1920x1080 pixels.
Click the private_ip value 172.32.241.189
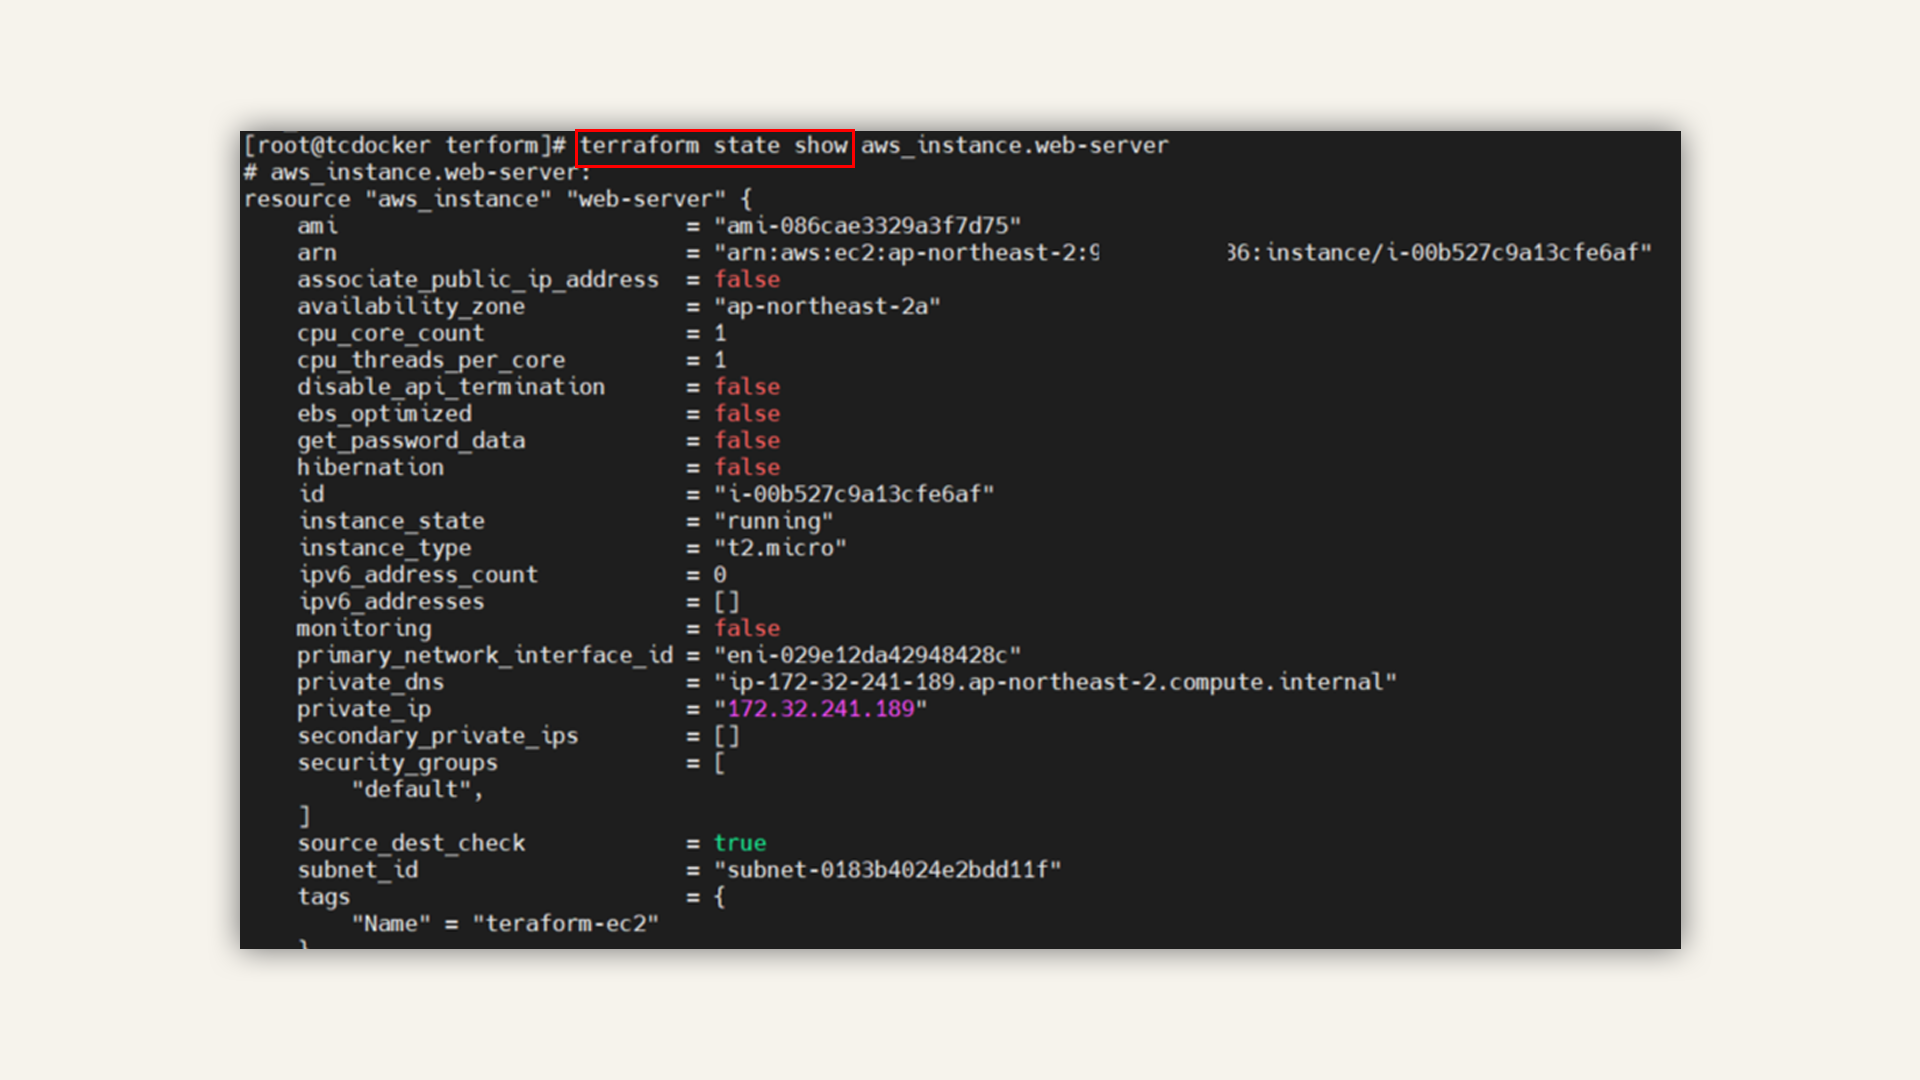click(820, 709)
